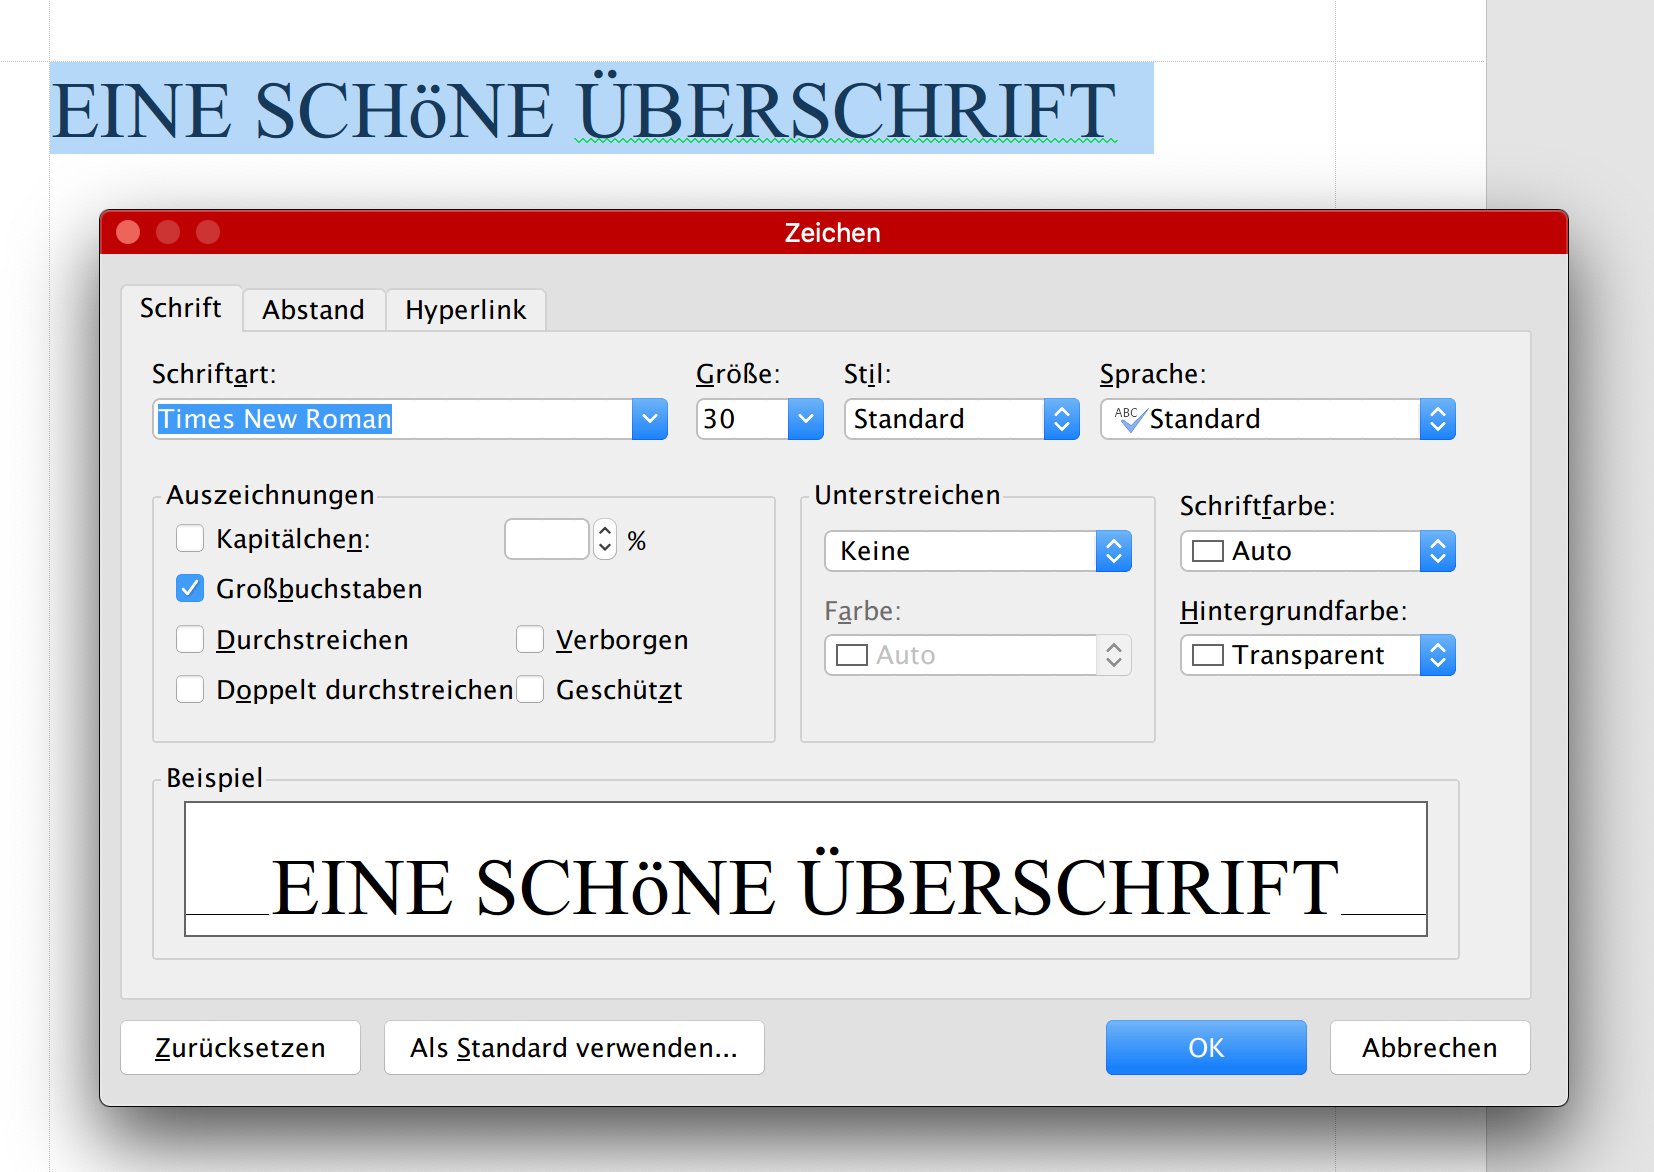Open the Unterstreichen dropdown showing Keine
Viewport: 1654px width, 1172px height.
1113,551
